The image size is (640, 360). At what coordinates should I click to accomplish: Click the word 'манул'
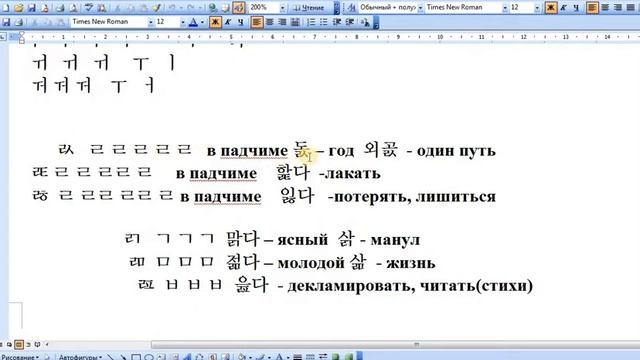tap(395, 240)
